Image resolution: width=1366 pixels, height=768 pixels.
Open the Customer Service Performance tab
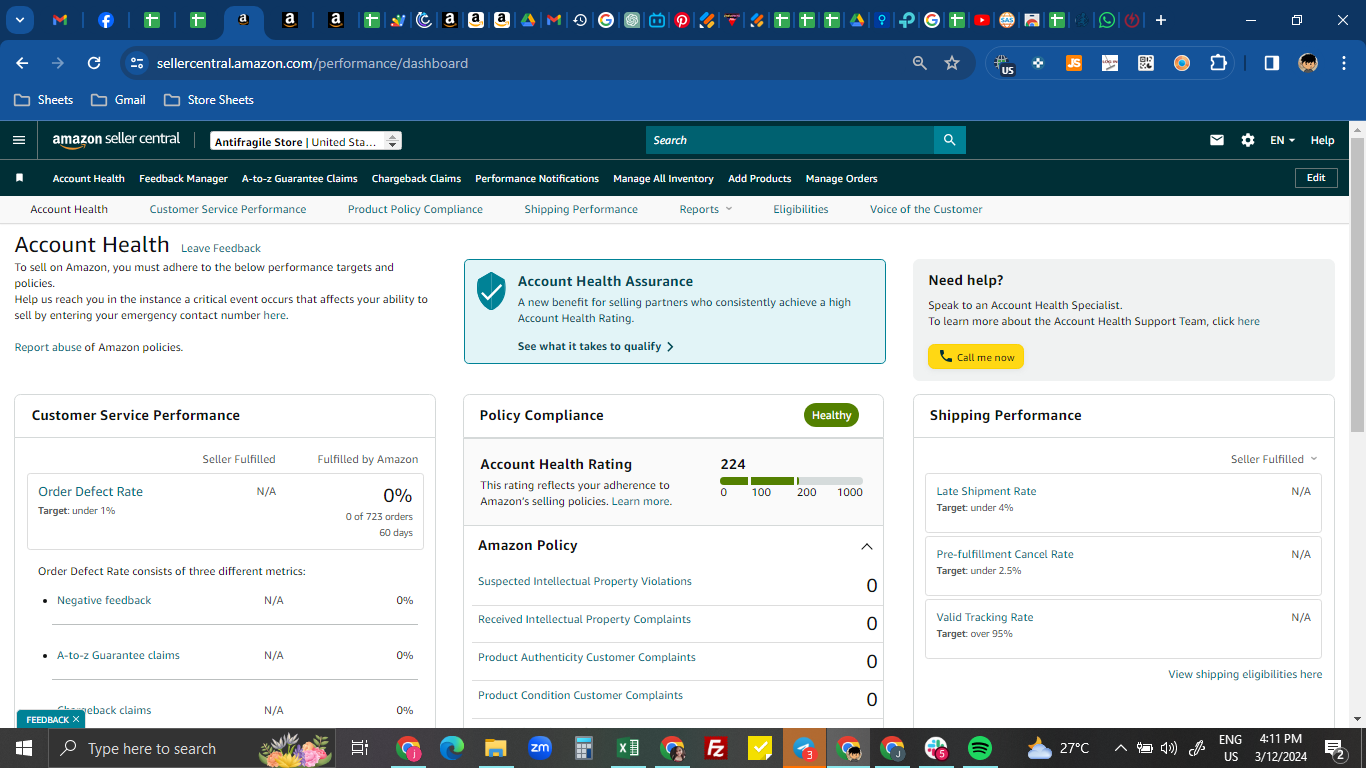(228, 209)
